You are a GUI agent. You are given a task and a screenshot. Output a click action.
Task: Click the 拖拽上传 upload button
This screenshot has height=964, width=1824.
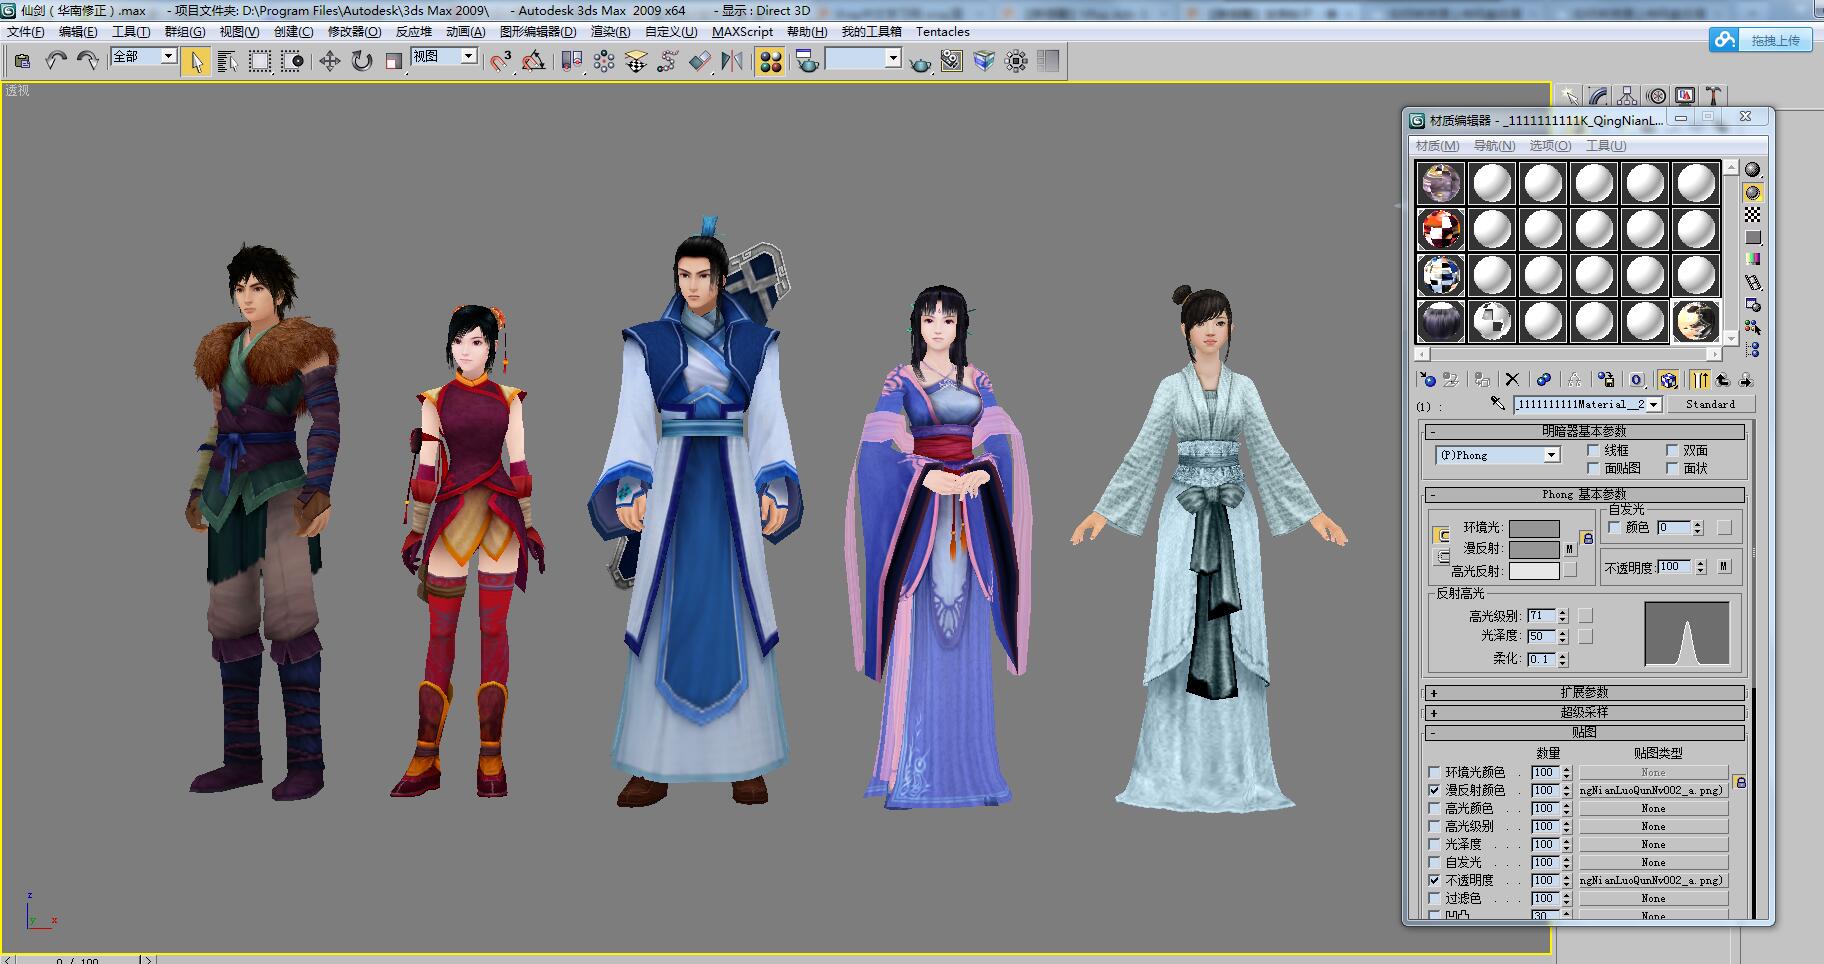1761,40
